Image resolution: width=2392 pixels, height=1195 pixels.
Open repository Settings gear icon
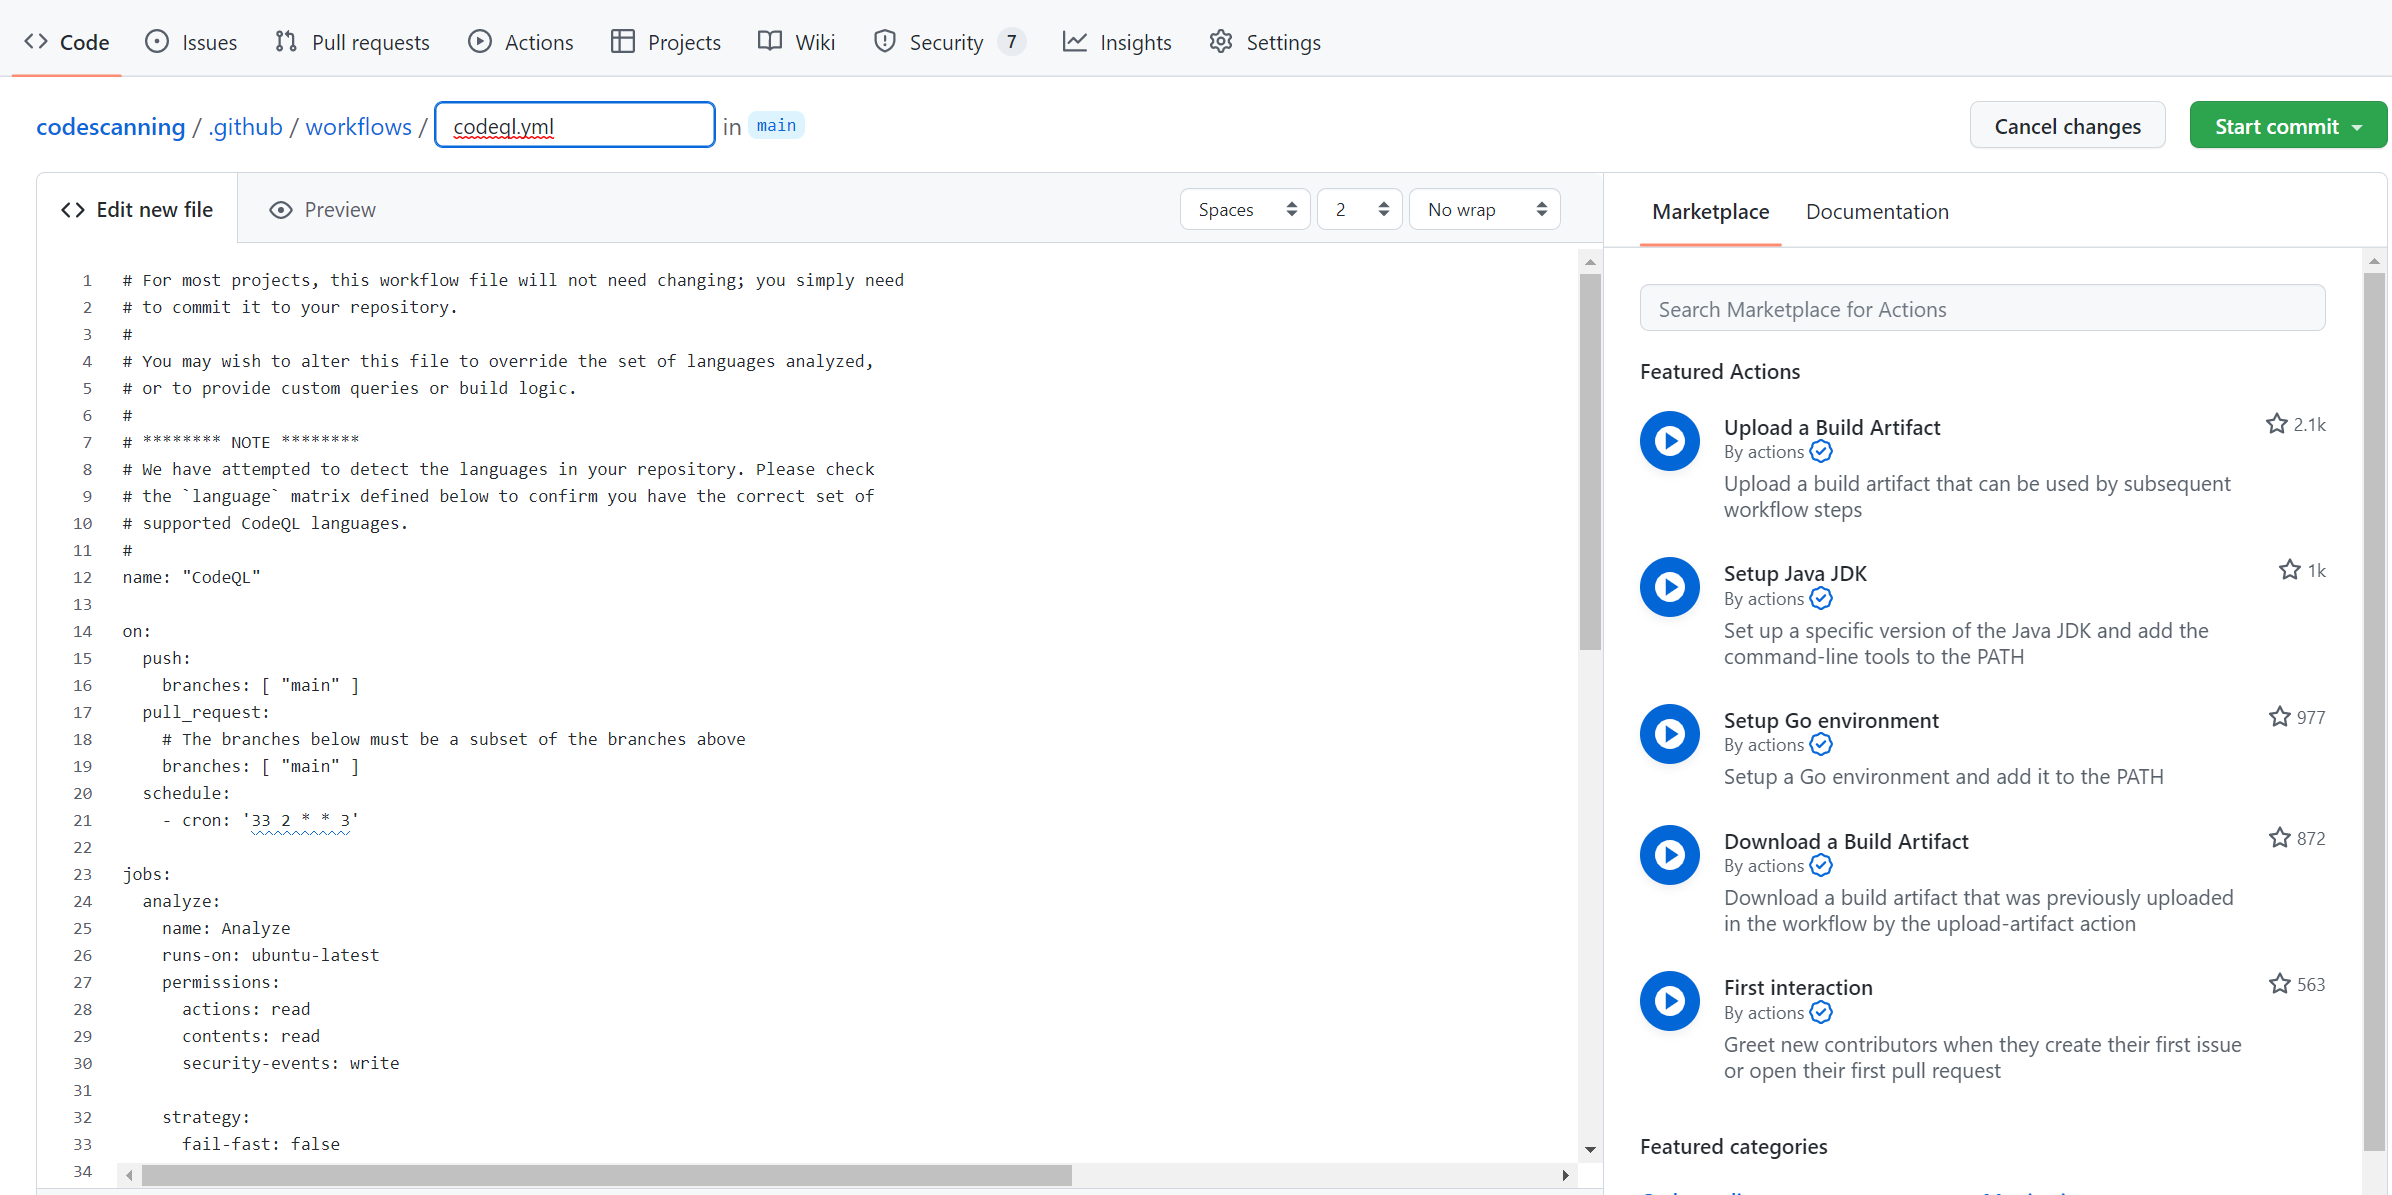(x=1221, y=41)
